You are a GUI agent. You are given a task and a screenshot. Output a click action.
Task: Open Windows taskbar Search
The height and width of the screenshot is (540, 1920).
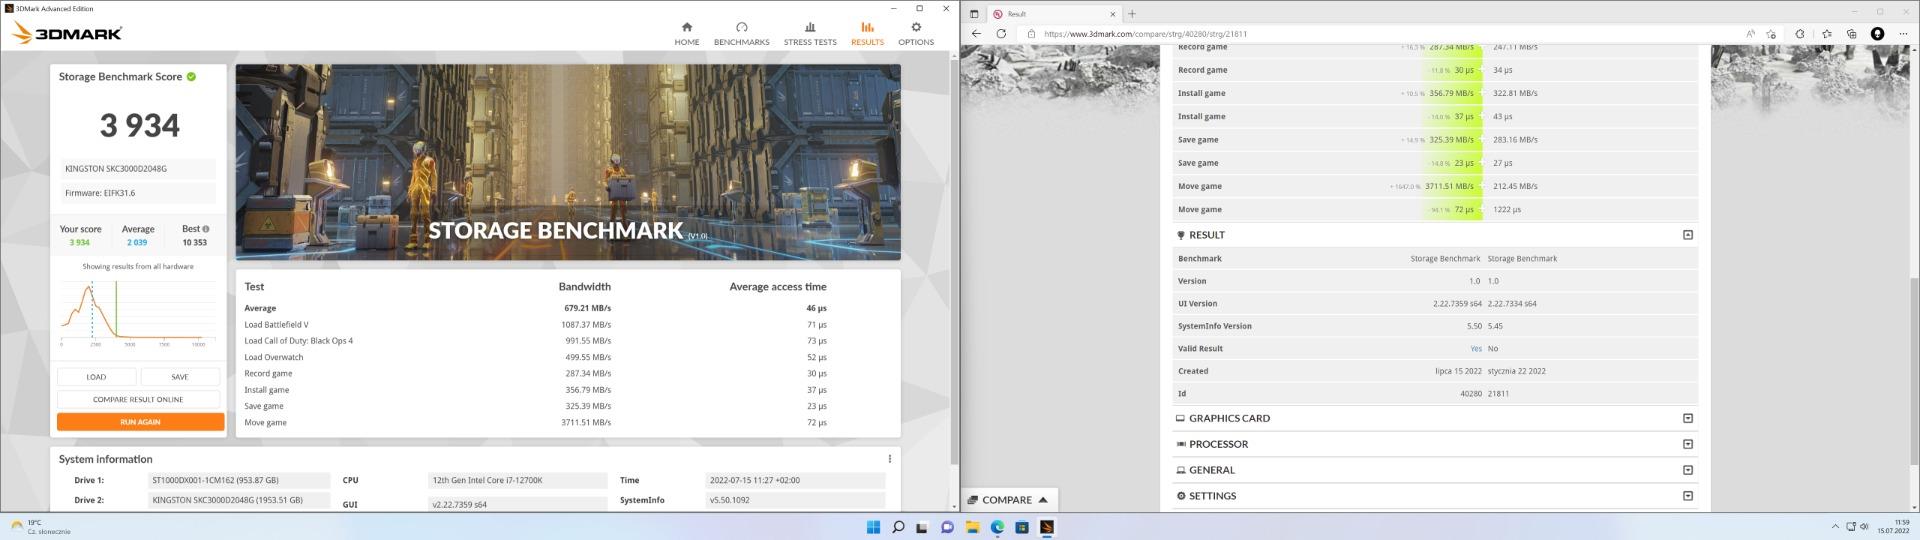click(x=897, y=527)
